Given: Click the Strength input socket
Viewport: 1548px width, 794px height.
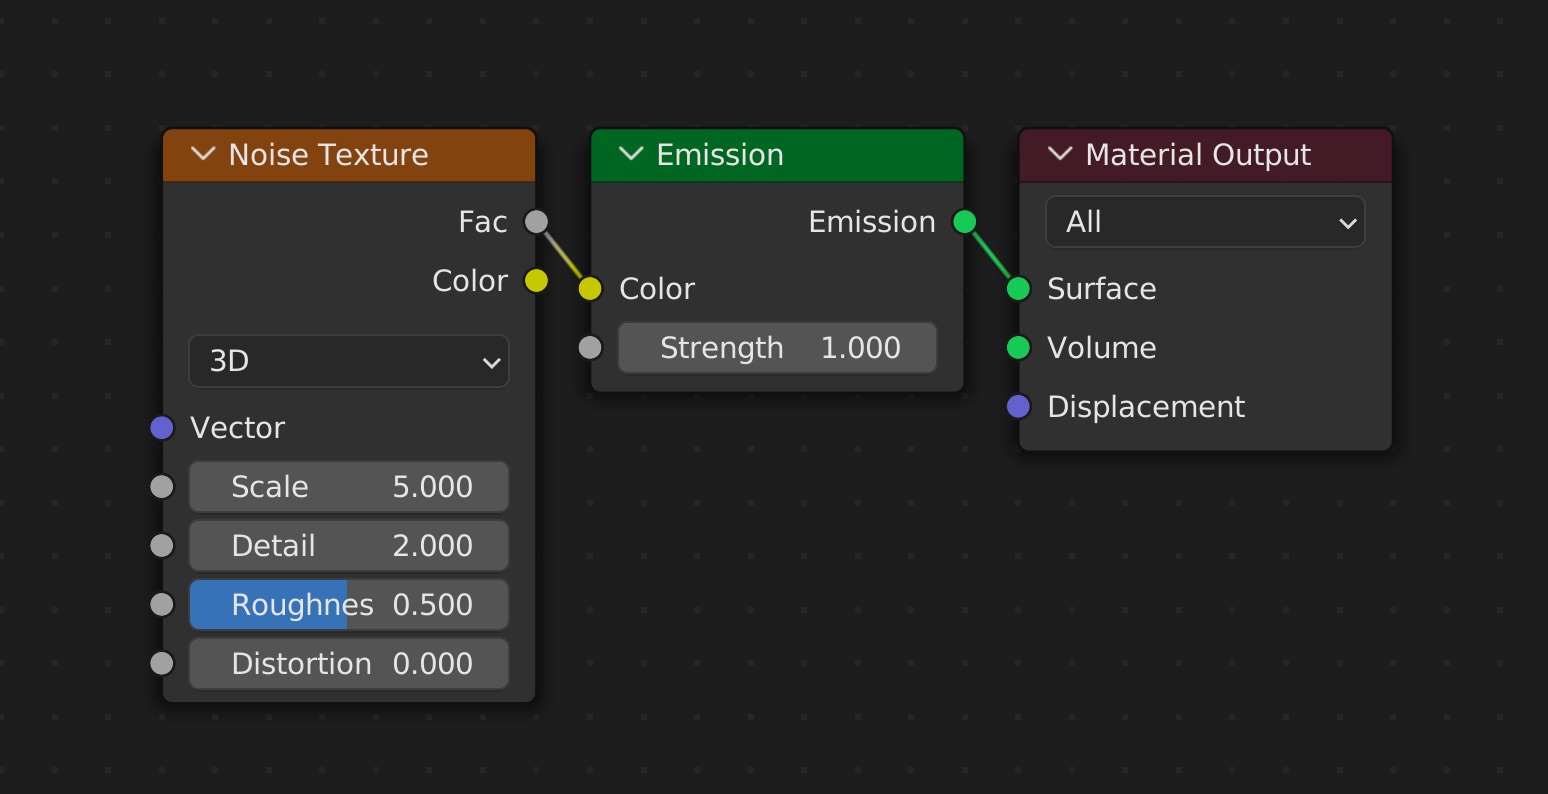Looking at the screenshot, I should point(590,348).
